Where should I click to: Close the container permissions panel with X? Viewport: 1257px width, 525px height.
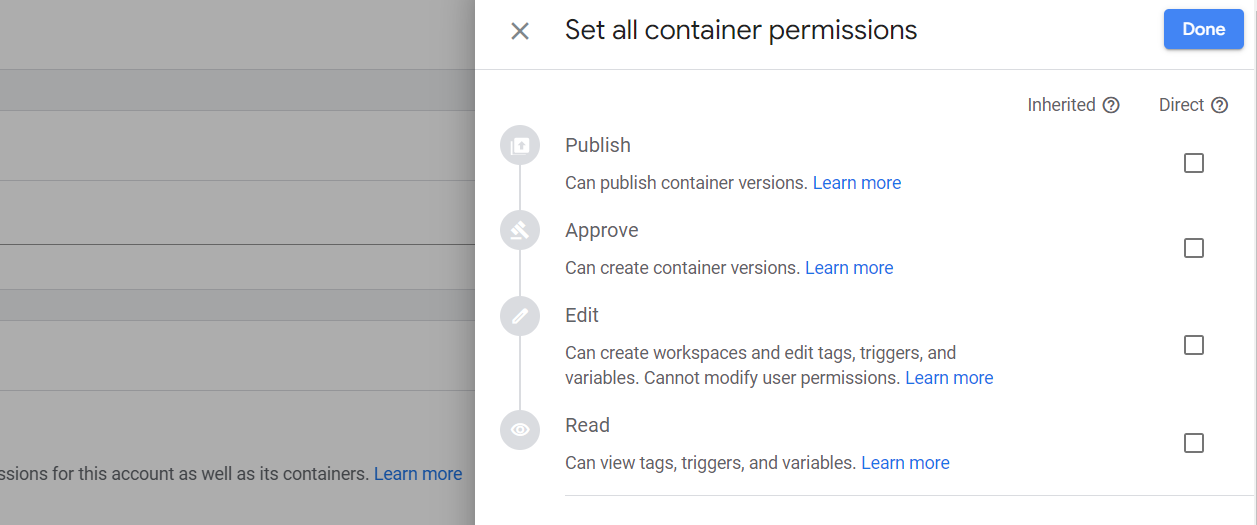click(520, 31)
